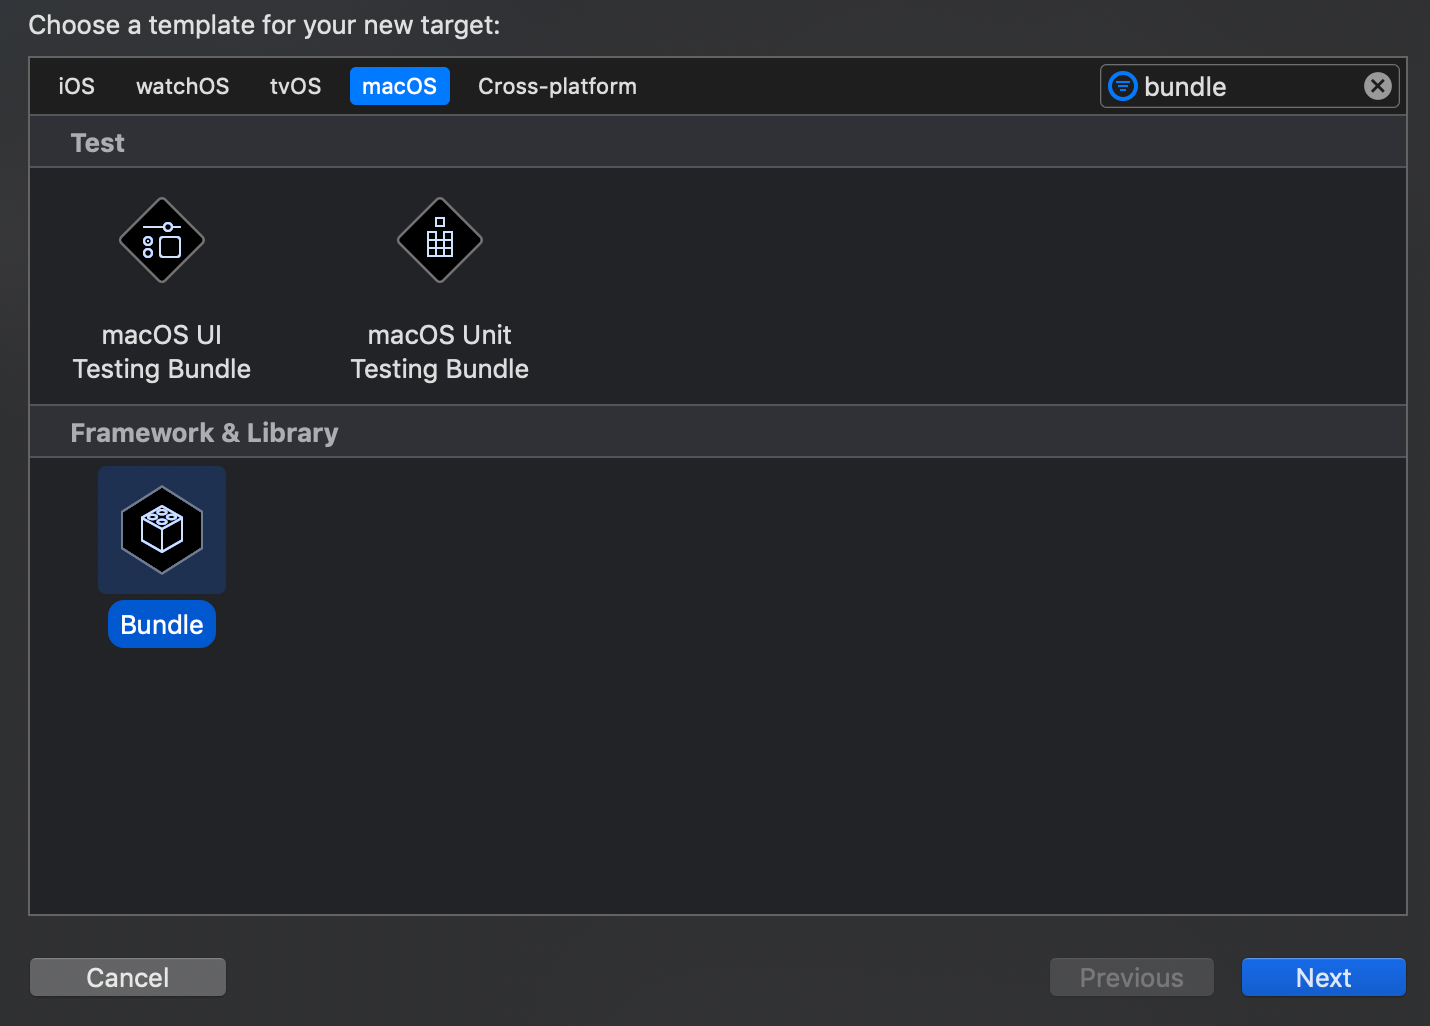Viewport: 1430px width, 1026px height.
Task: Open the tvOS templates tab
Action: (295, 86)
